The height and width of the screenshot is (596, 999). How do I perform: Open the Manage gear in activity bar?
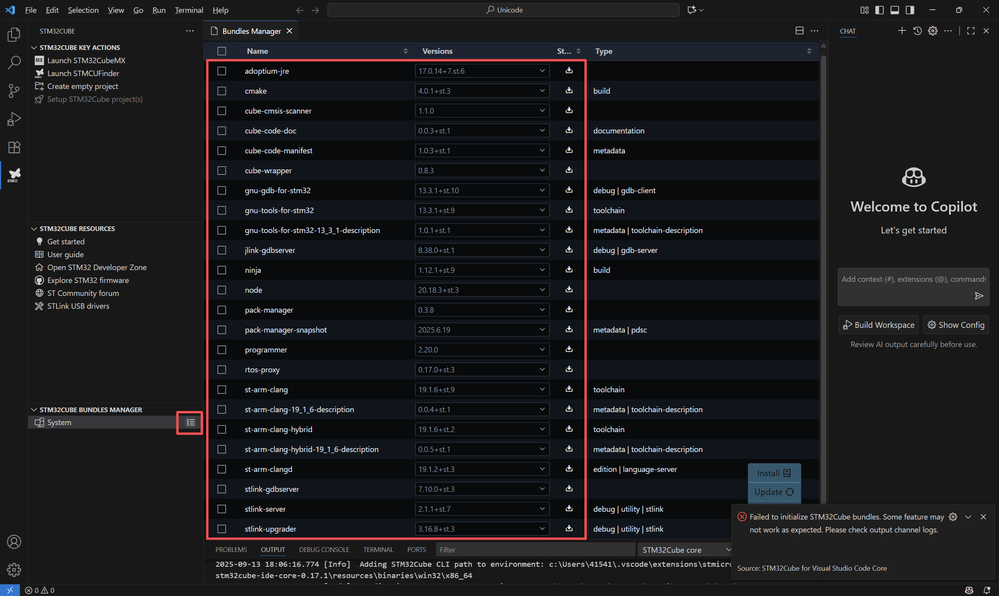(13, 570)
